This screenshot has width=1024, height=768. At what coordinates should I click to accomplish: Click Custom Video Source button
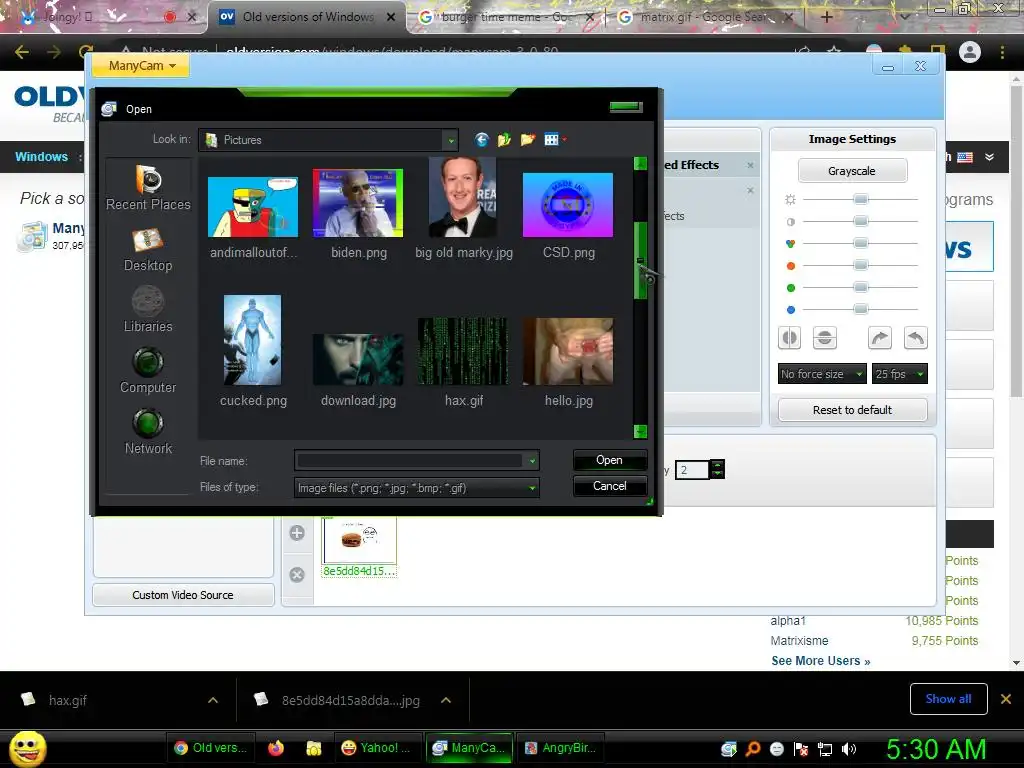[183, 595]
